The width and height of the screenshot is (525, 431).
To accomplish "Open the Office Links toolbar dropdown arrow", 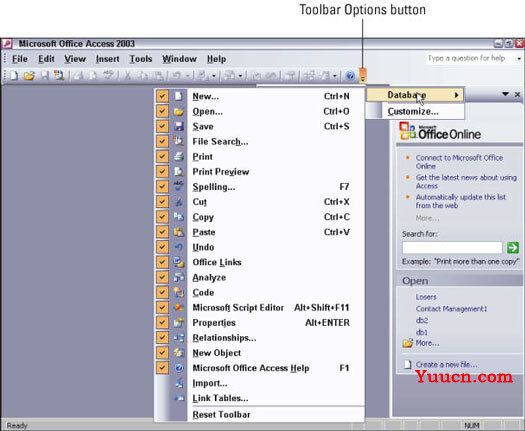I will (214, 76).
